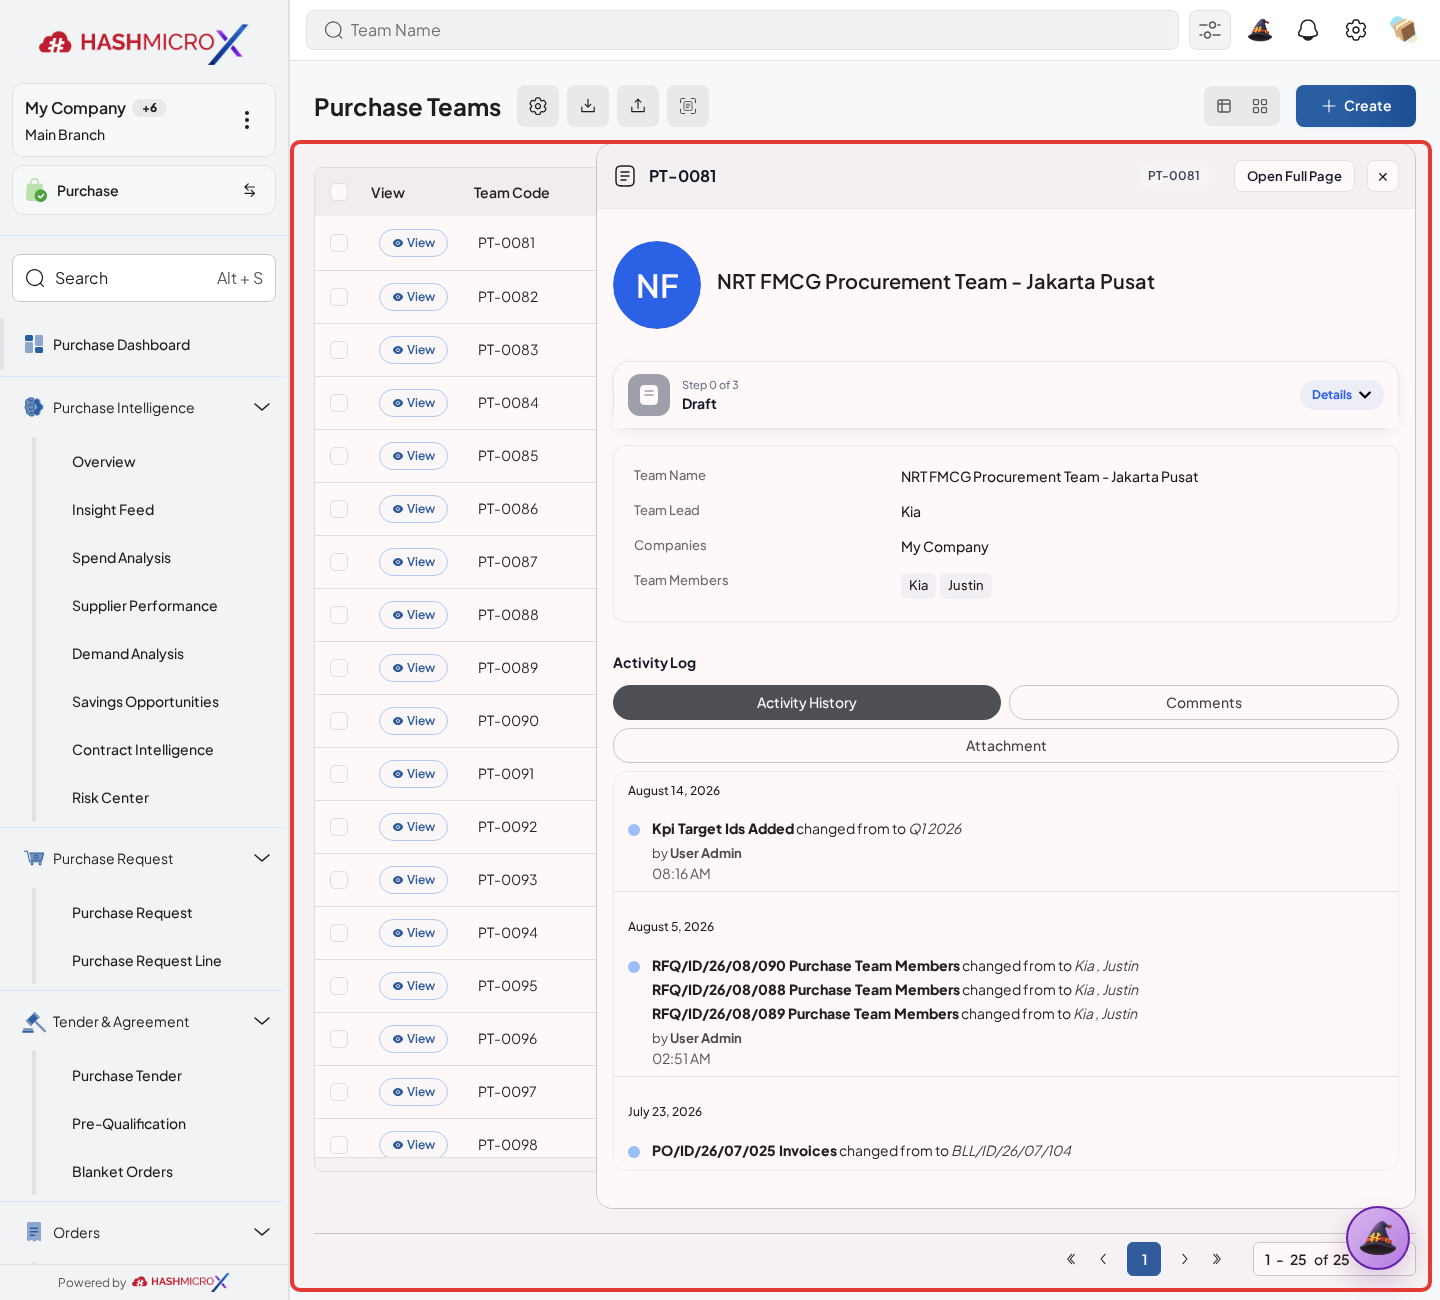Check the checkbox for row PT-0086

[x=339, y=509]
